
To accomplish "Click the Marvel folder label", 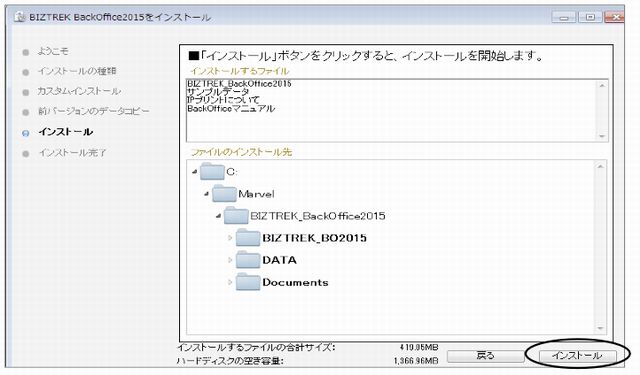I will pyautogui.click(x=256, y=194).
